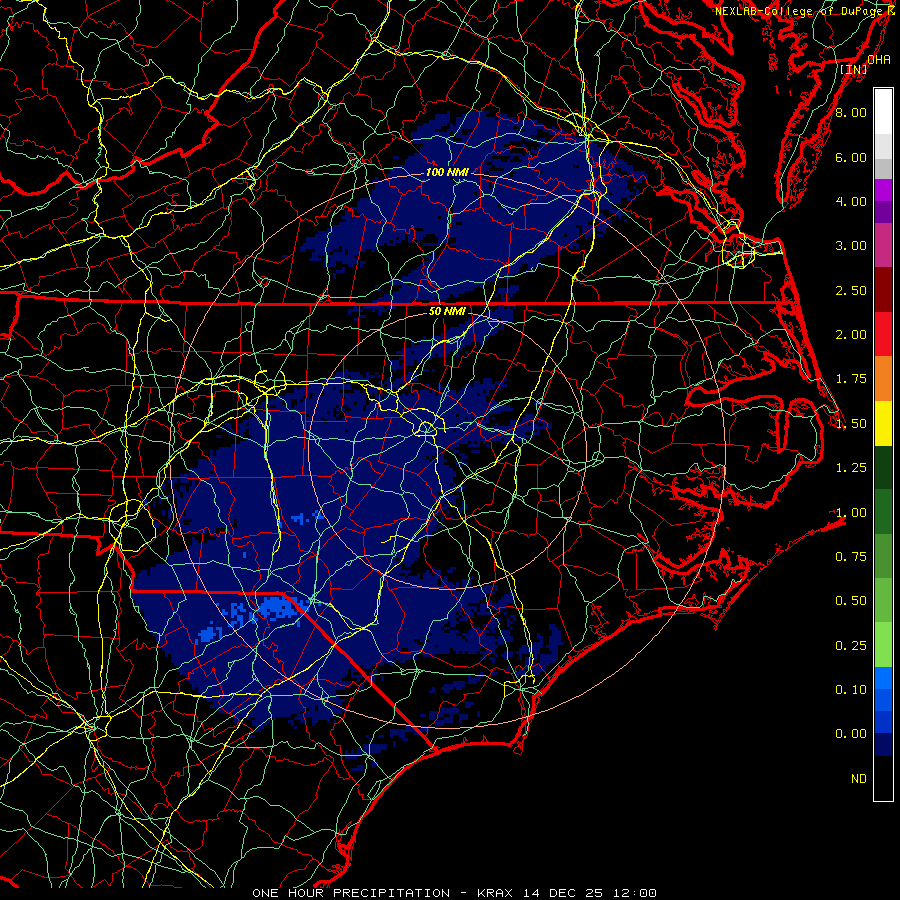Pick the yellow legend swatch near 1.50
Viewport: 900px width, 900px height.
(883, 424)
